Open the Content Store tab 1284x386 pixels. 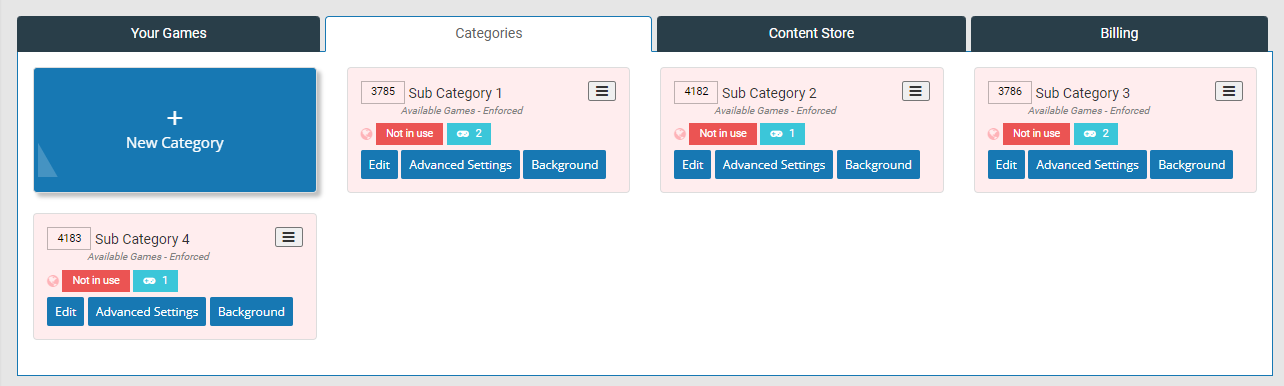click(811, 33)
